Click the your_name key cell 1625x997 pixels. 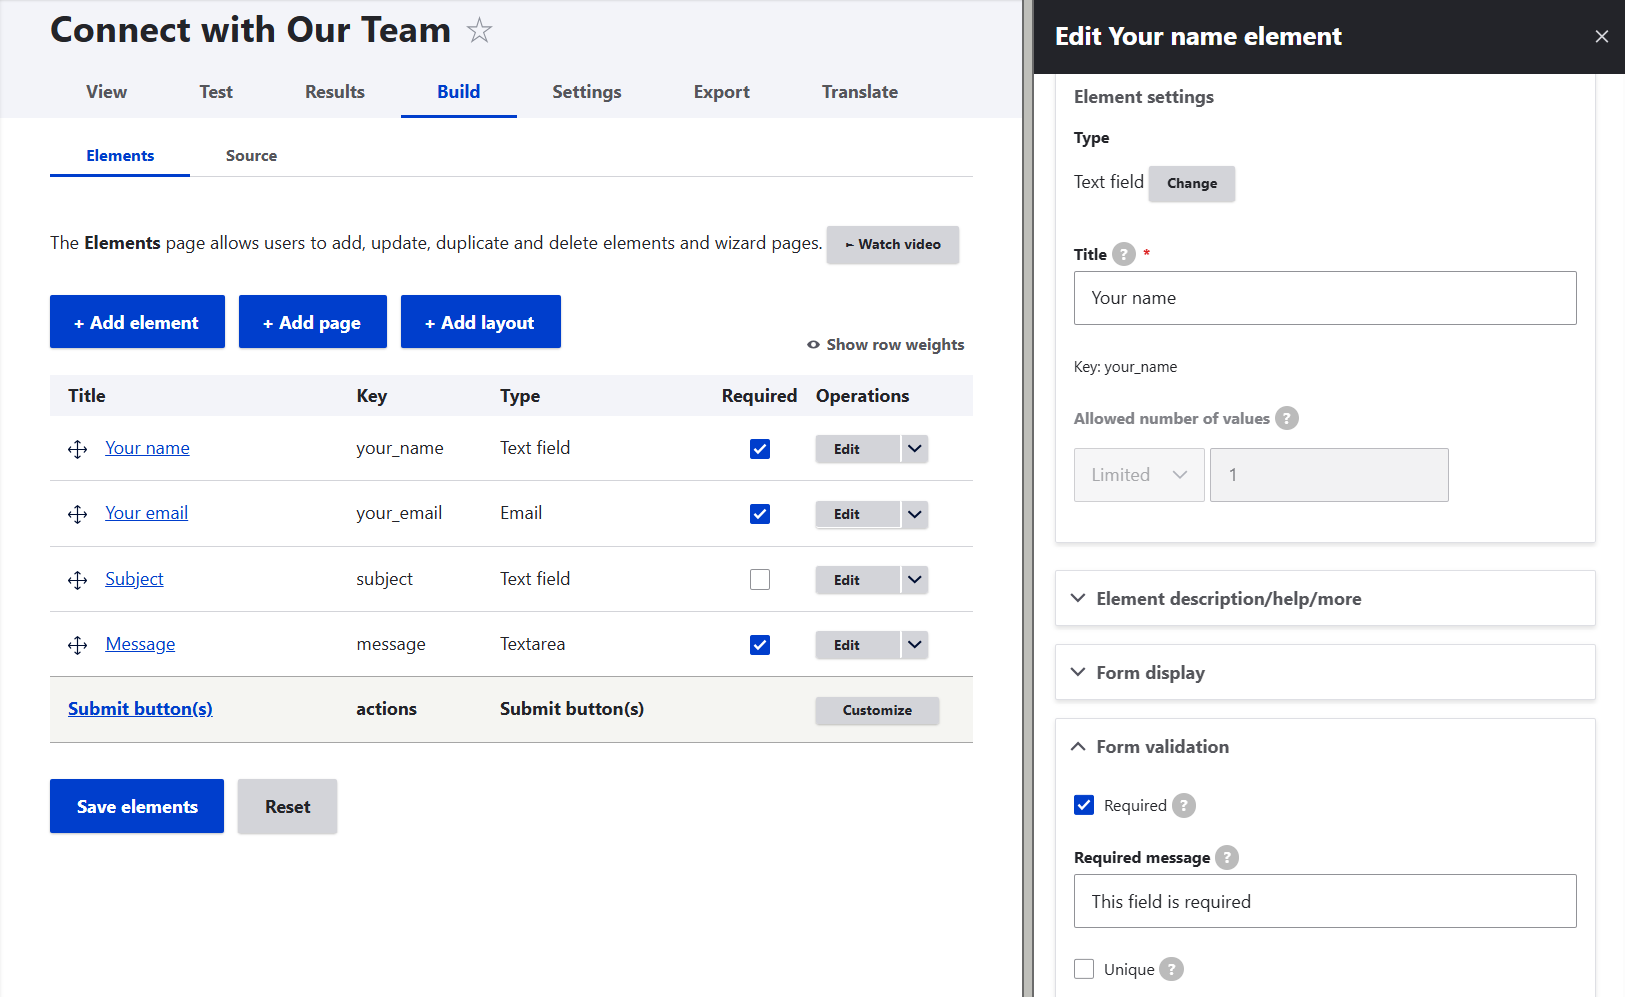(400, 448)
